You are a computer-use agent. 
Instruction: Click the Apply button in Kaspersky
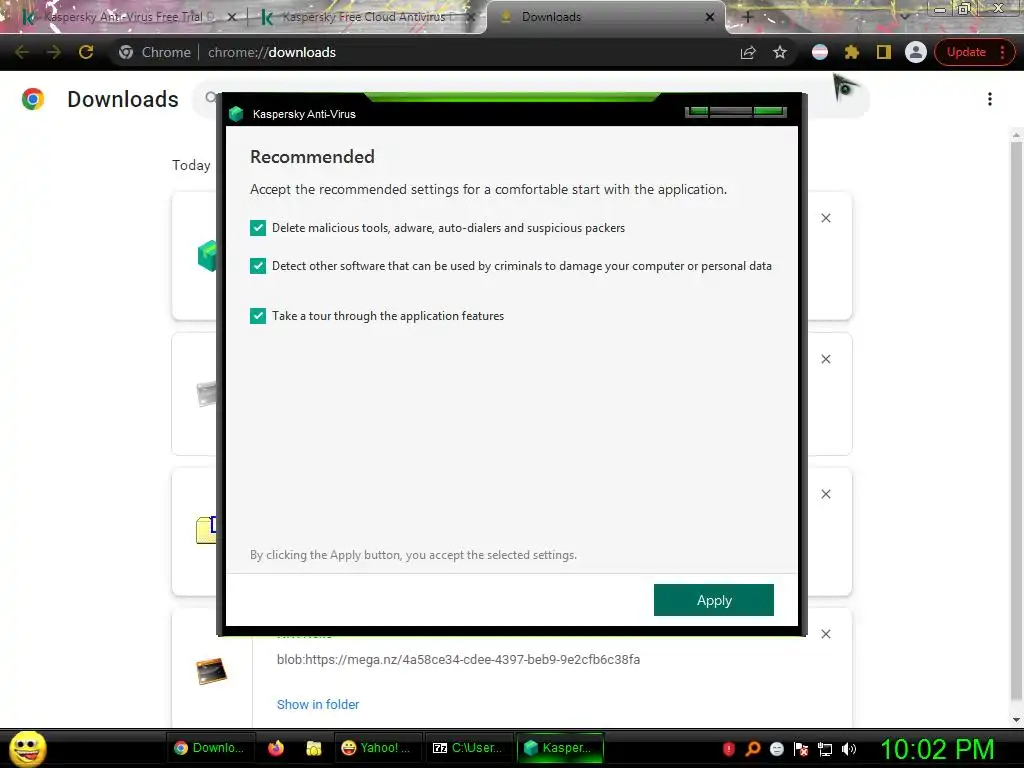click(713, 600)
